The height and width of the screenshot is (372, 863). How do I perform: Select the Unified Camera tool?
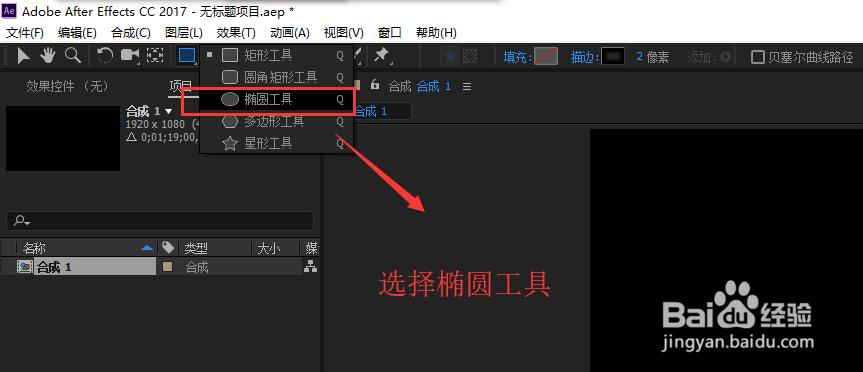pyautogui.click(x=130, y=55)
